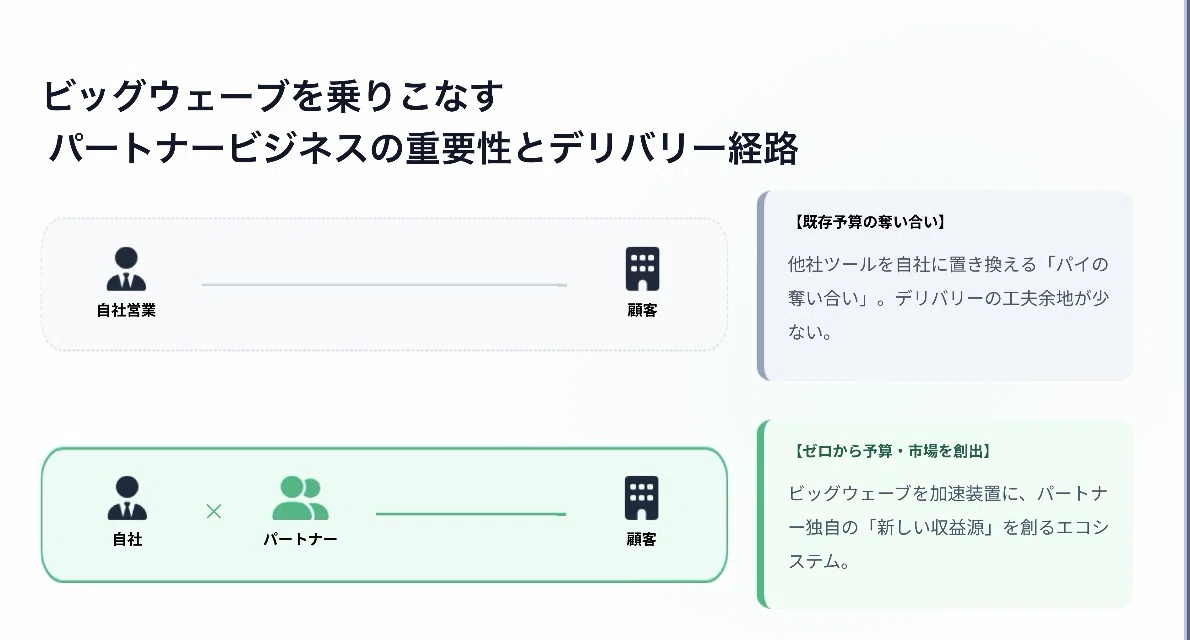
Task: Click the gray line connecting 自社営業 and 顧客
Action: (x=384, y=285)
